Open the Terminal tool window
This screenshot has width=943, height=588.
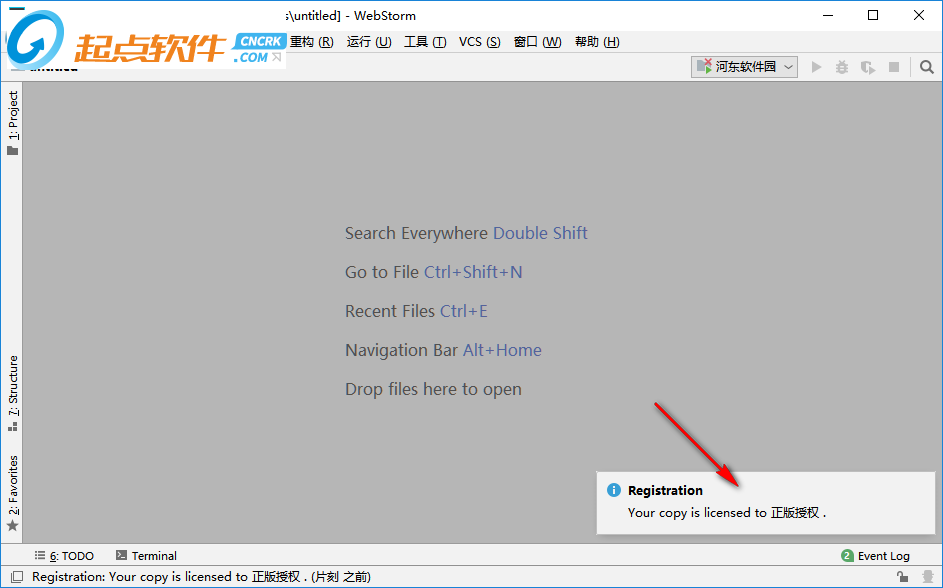146,556
